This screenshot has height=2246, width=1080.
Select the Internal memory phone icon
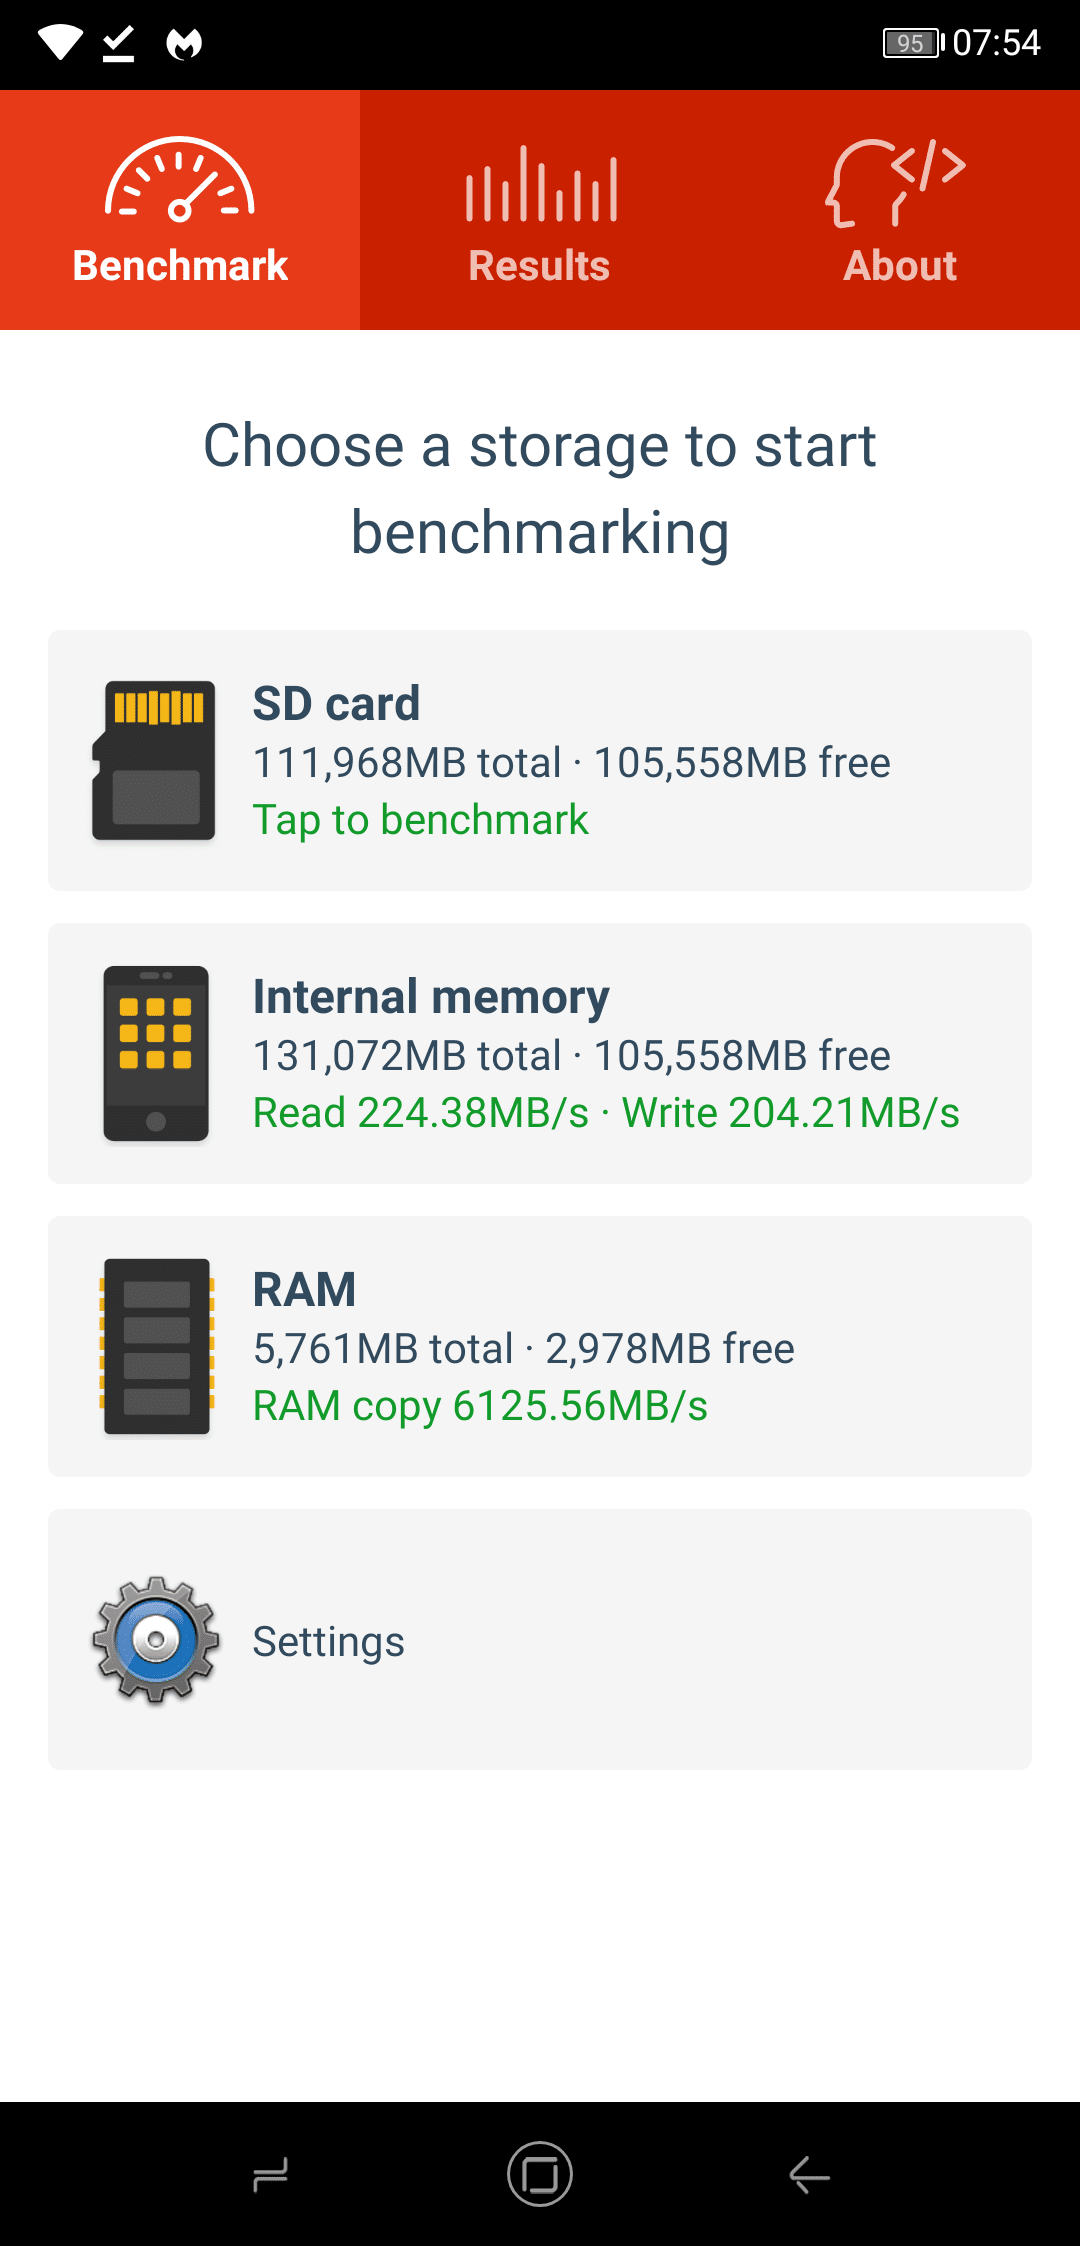click(x=156, y=1053)
